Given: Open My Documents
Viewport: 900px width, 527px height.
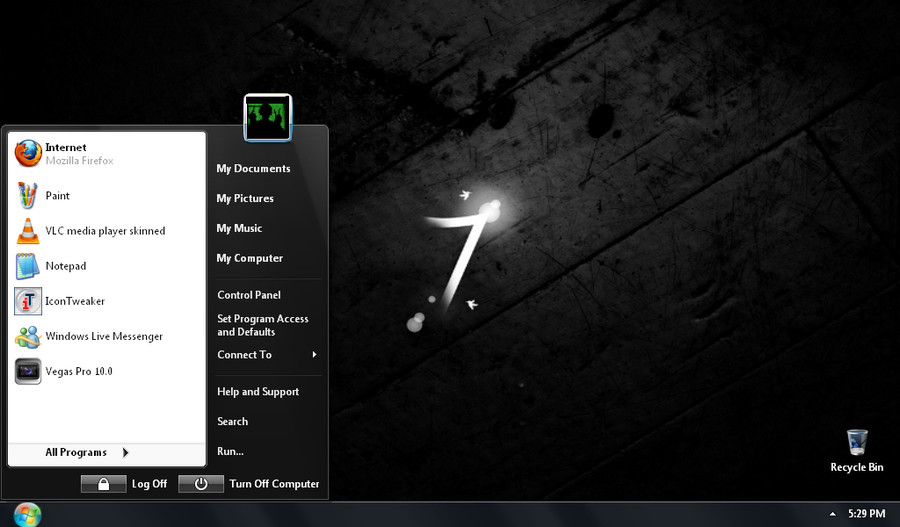Looking at the screenshot, I should pyautogui.click(x=253, y=169).
